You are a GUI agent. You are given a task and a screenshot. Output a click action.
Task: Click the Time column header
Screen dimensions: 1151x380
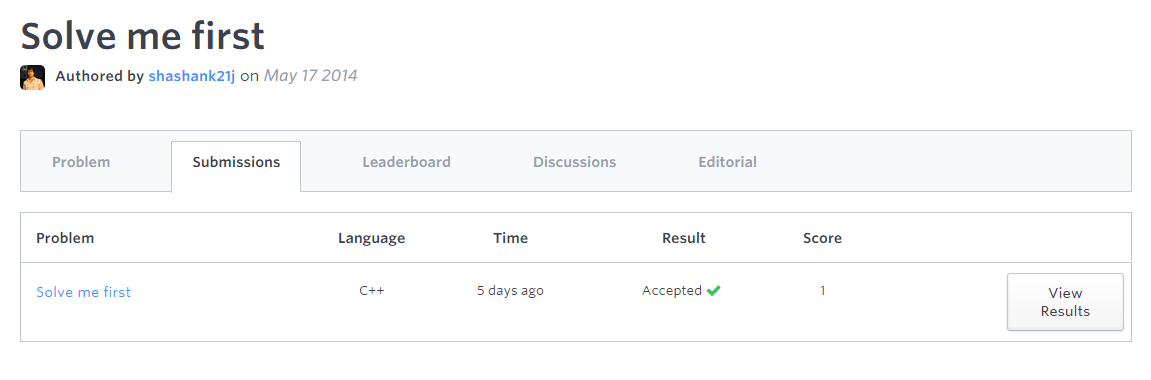(510, 238)
